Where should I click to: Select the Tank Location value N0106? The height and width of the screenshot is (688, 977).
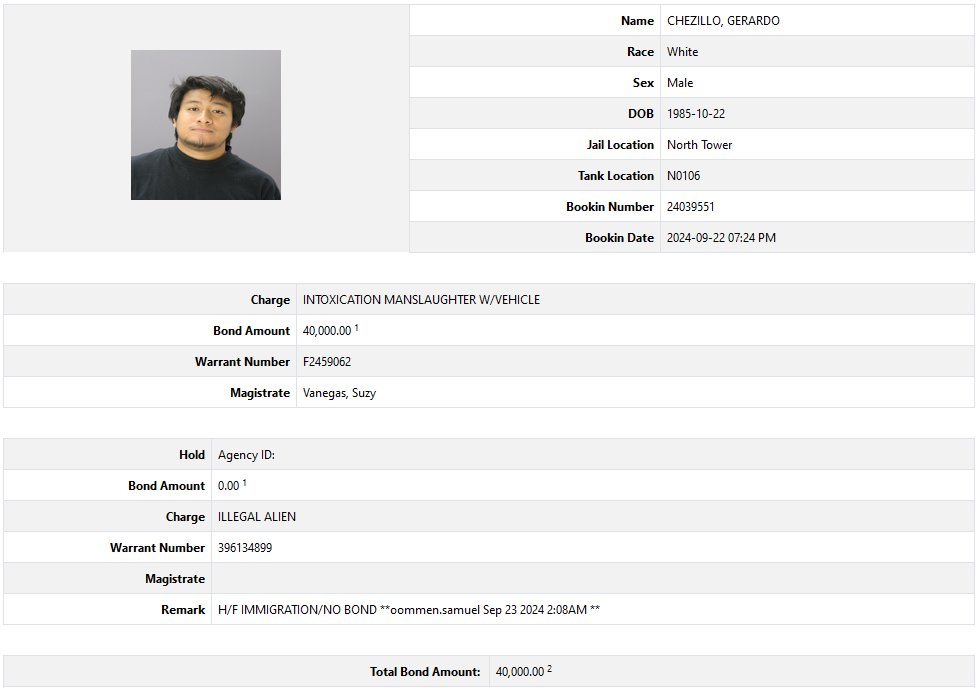click(x=684, y=176)
